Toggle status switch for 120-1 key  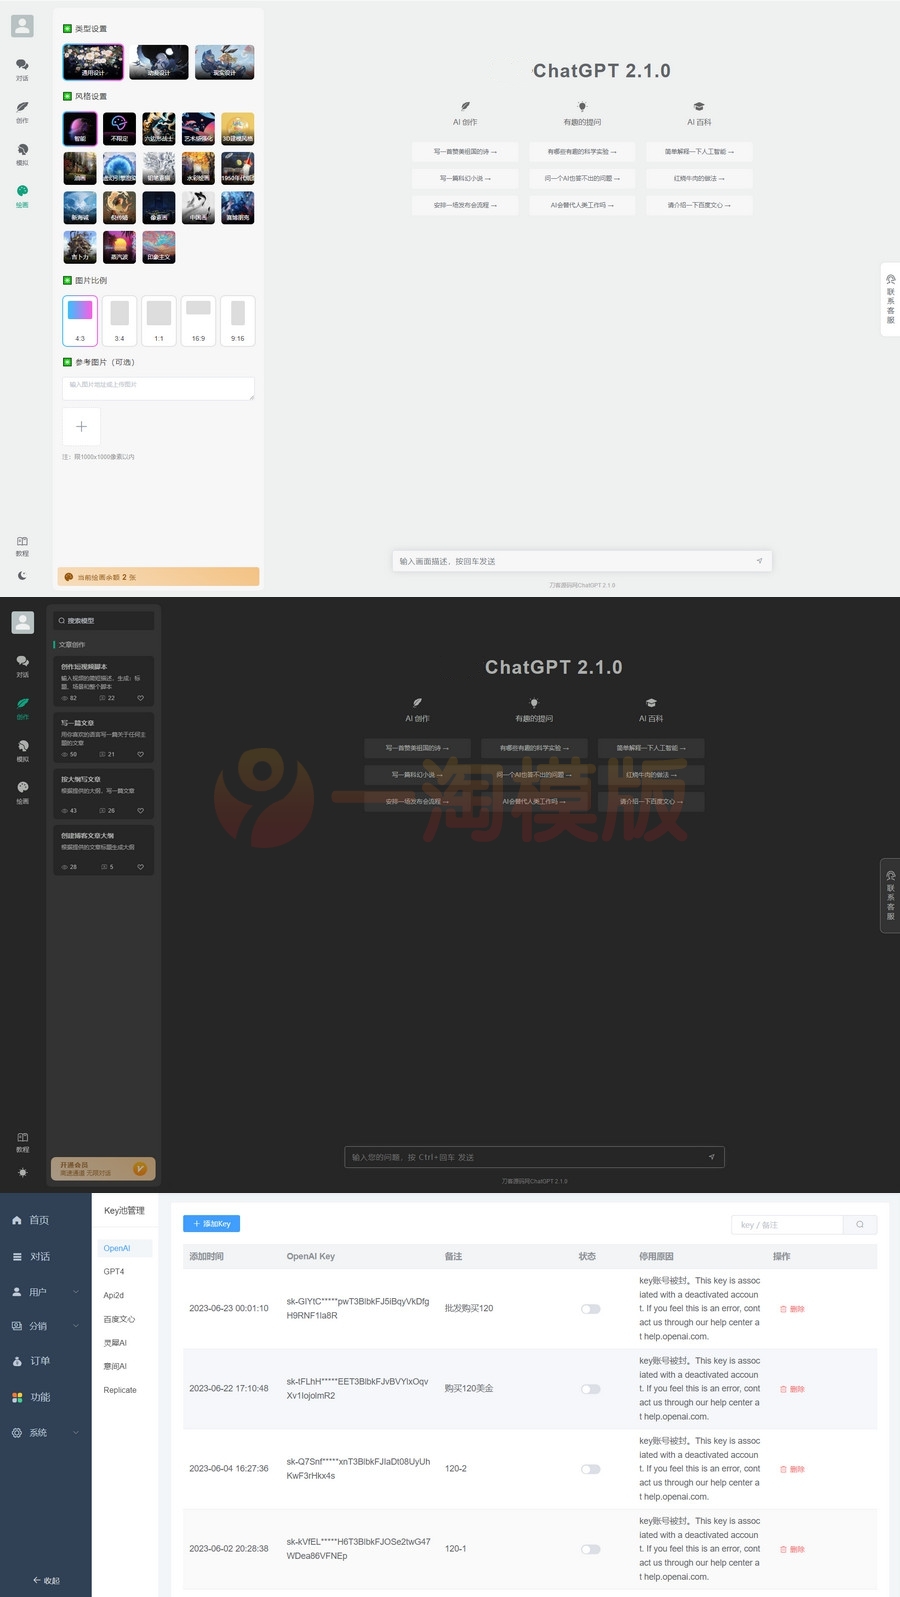click(x=591, y=1549)
